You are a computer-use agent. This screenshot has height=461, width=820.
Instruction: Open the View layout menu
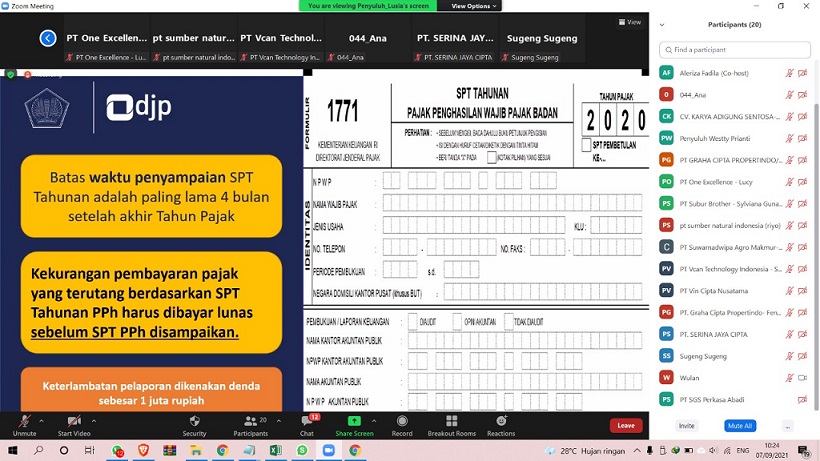pyautogui.click(x=630, y=22)
